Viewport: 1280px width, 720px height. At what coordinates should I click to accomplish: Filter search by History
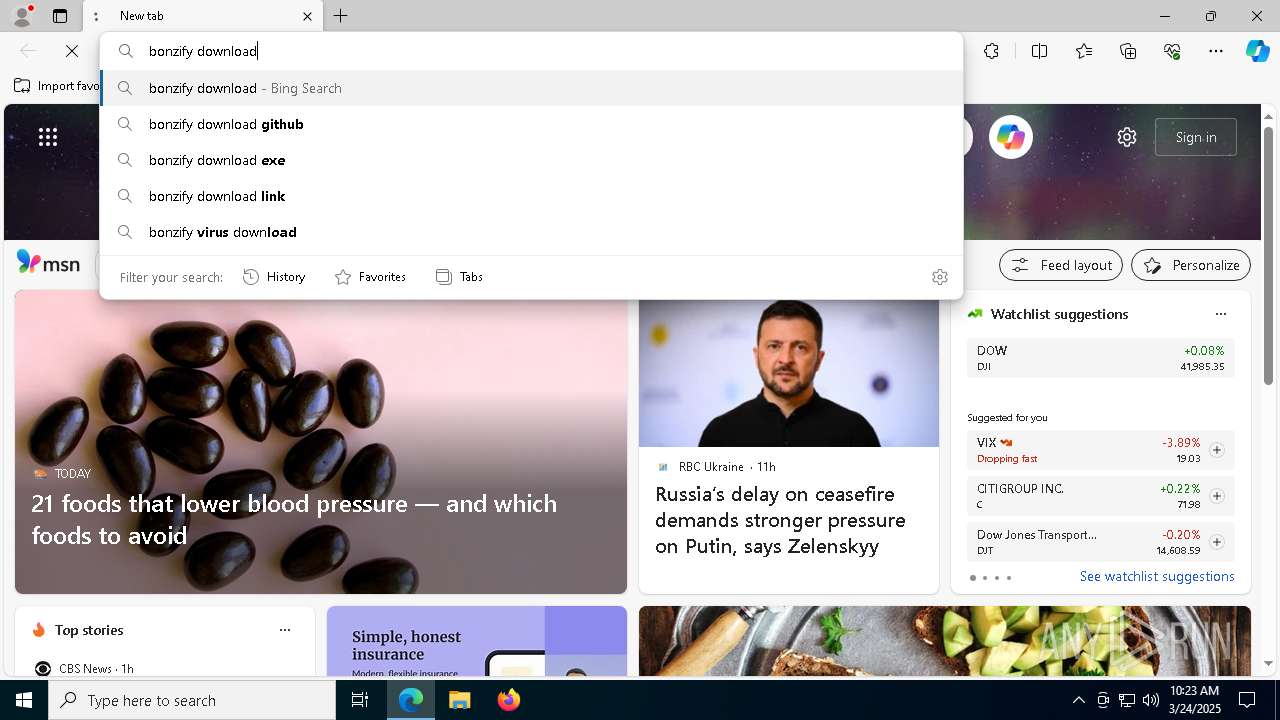(x=274, y=277)
